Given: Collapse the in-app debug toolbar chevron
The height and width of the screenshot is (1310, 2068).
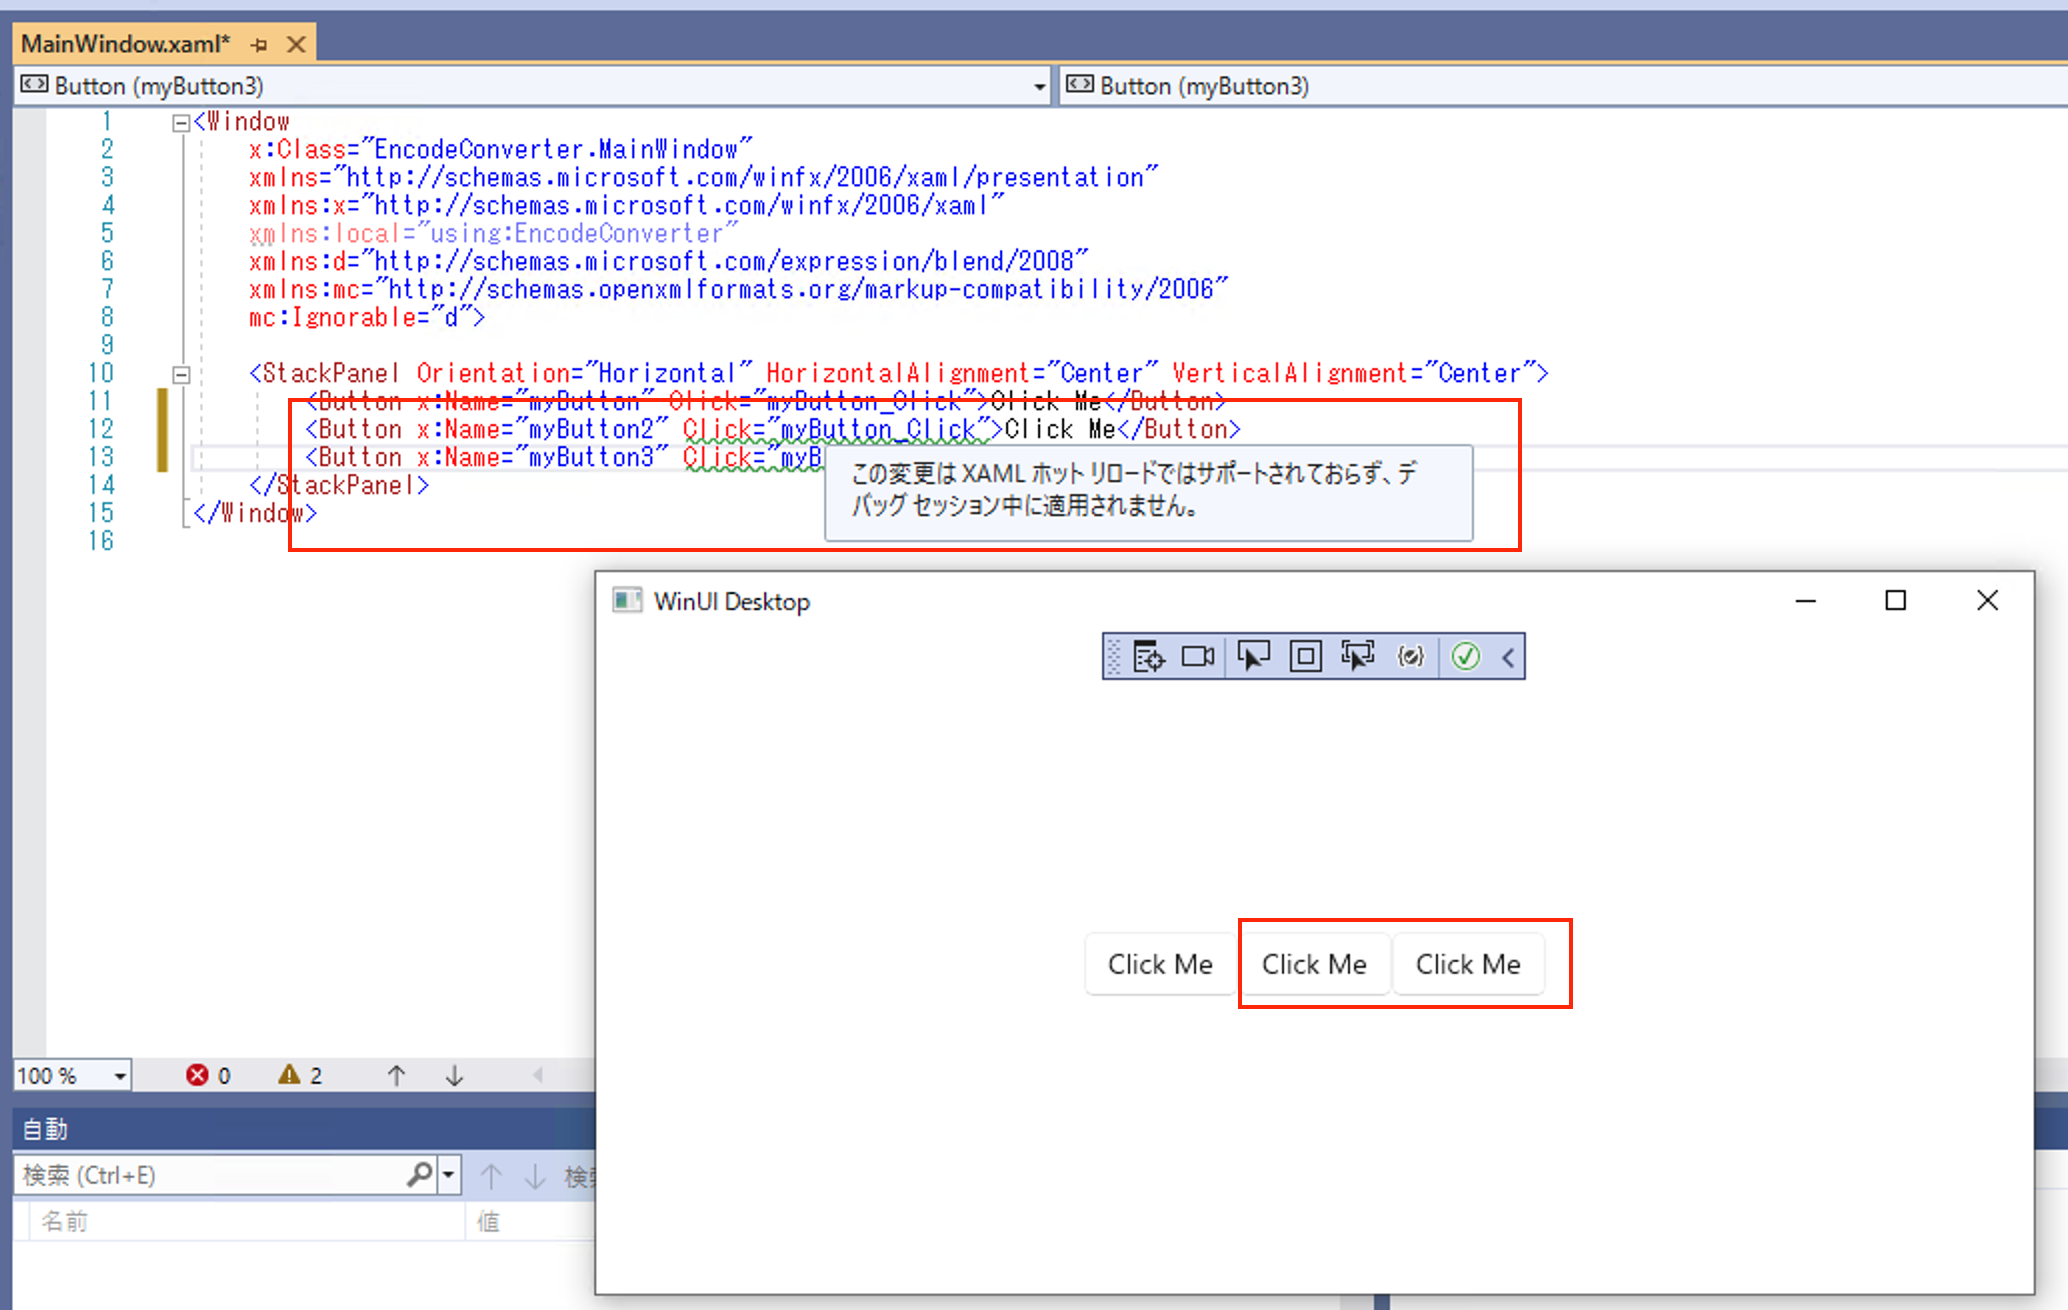Looking at the screenshot, I should click(x=1508, y=657).
